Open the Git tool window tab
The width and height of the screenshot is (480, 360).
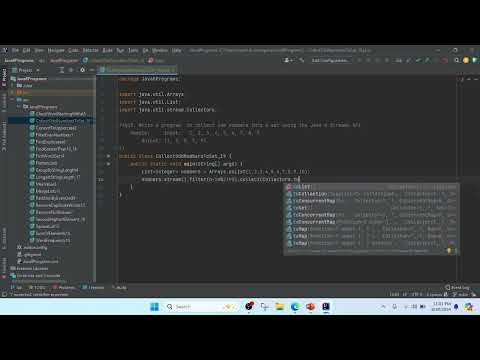coord(17,287)
